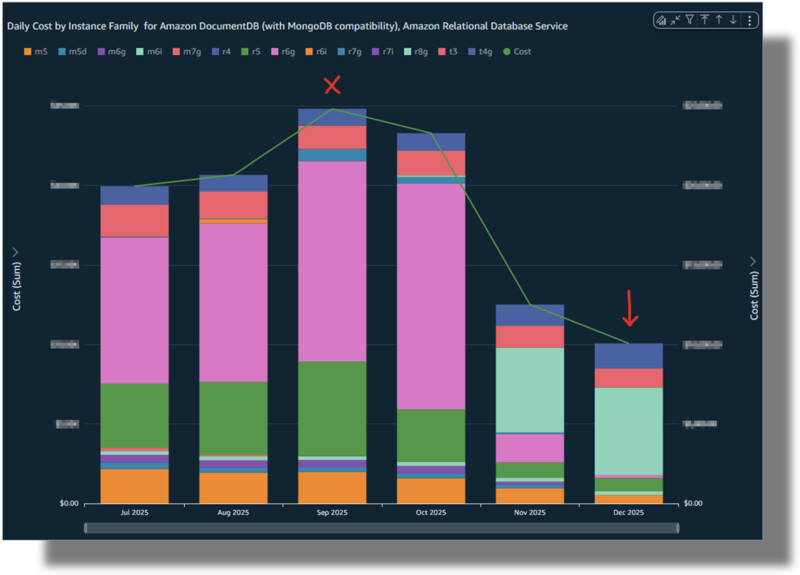Click blue t4g segment in Jul 2025 bar
Image resolution: width=800 pixels, height=575 pixels.
(134, 195)
